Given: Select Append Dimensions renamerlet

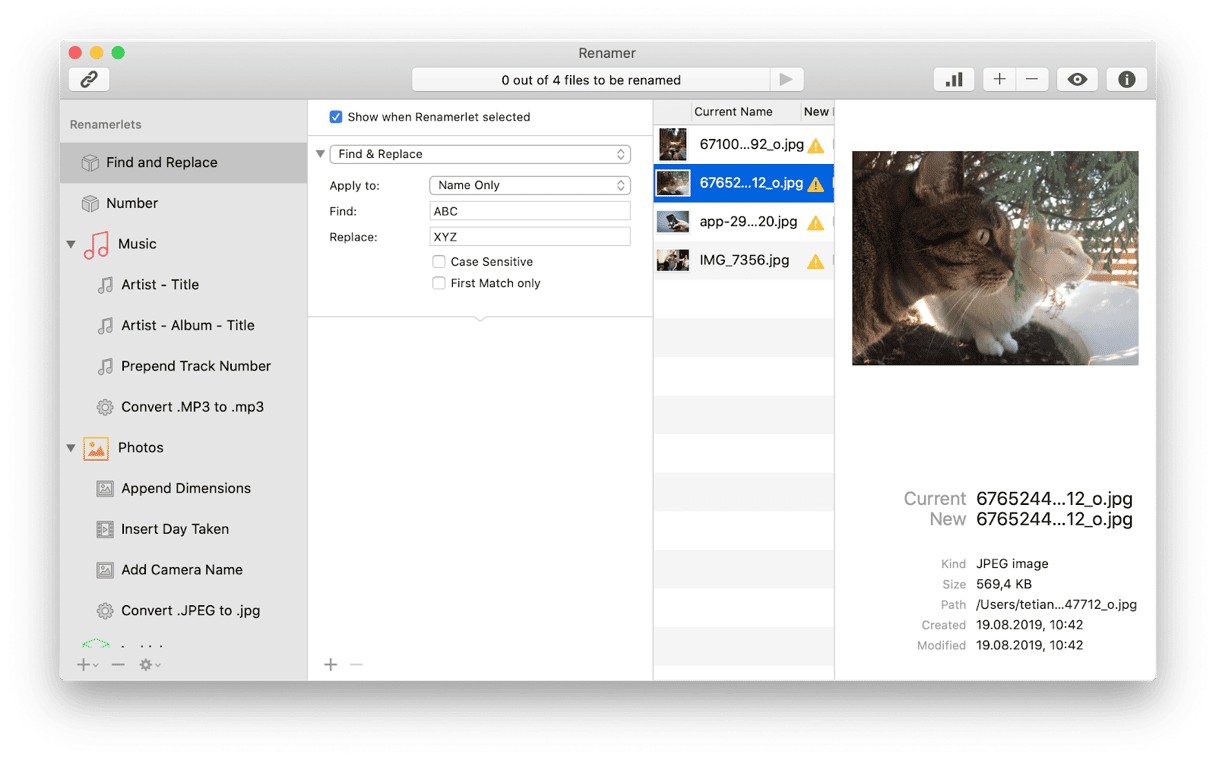Looking at the screenshot, I should 185,488.
